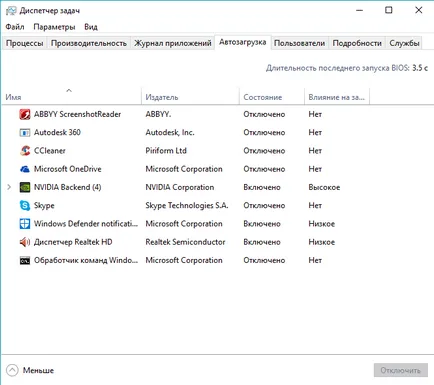Image resolution: width=434 pixels, height=385 pixels.
Task: Click the Skype icon
Action: coord(25,205)
